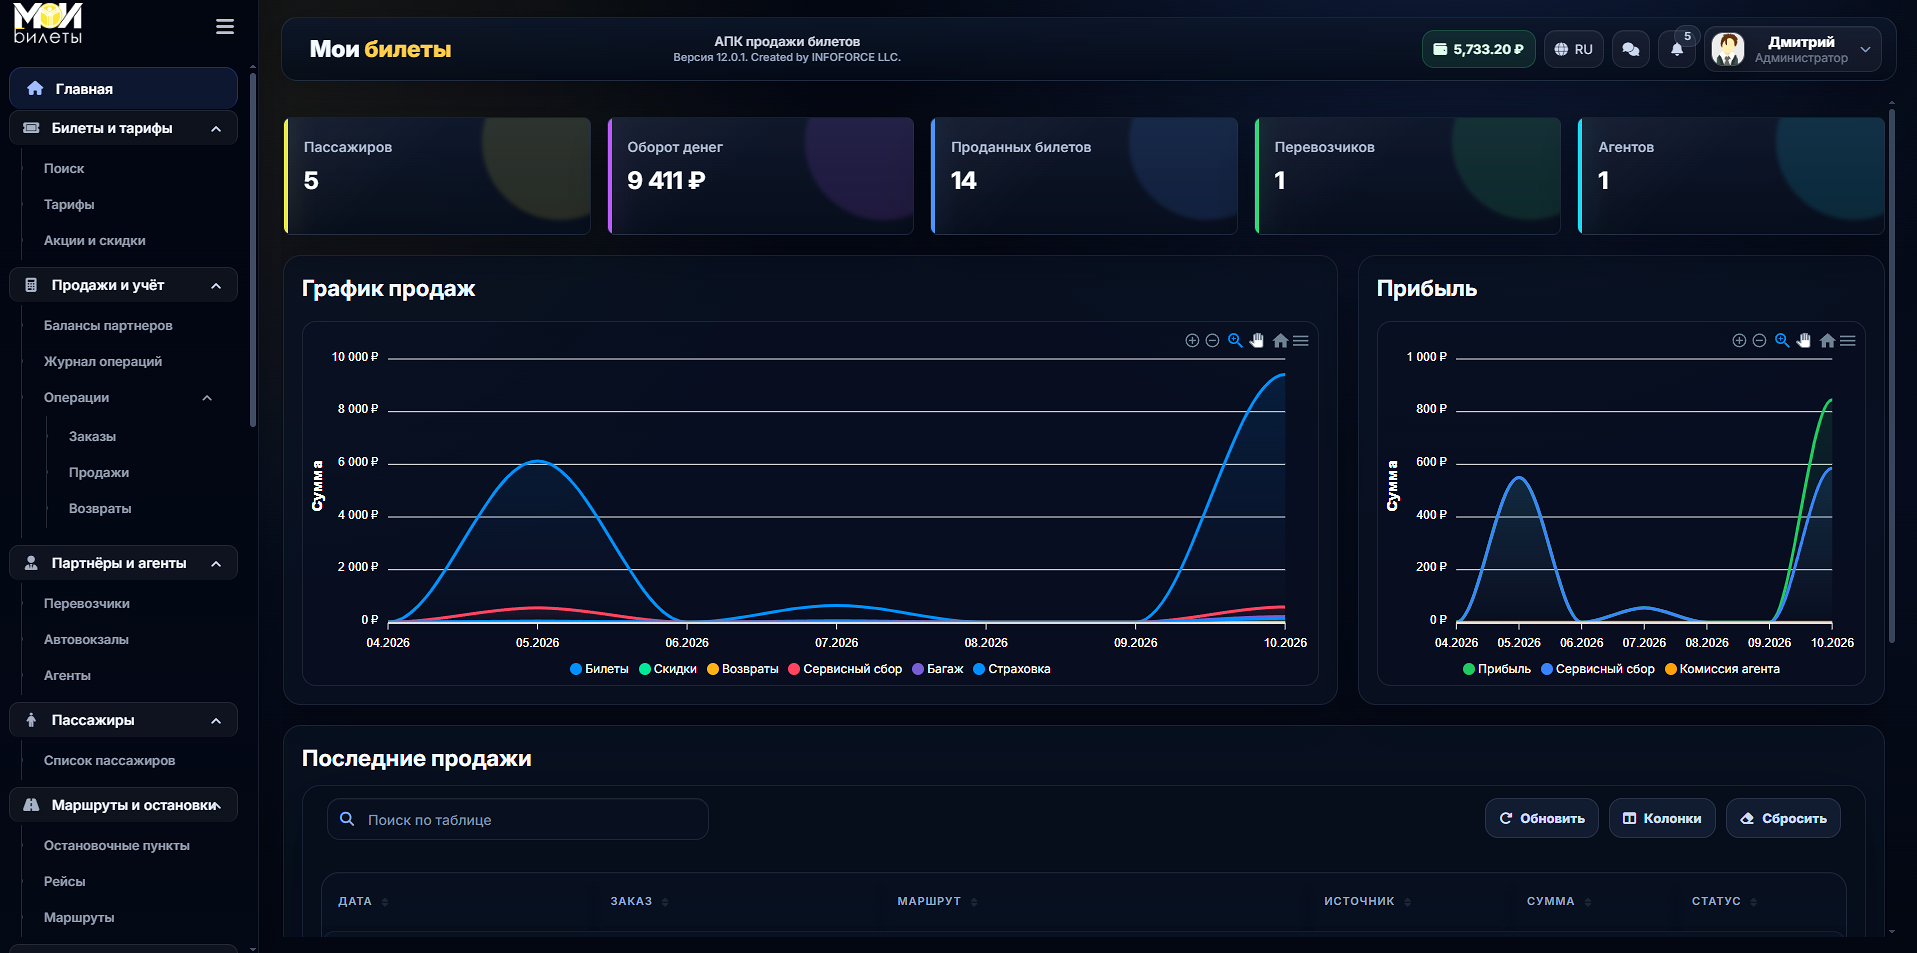Click the Обновить button
Screen dimensions: 1917x953
(x=1542, y=818)
